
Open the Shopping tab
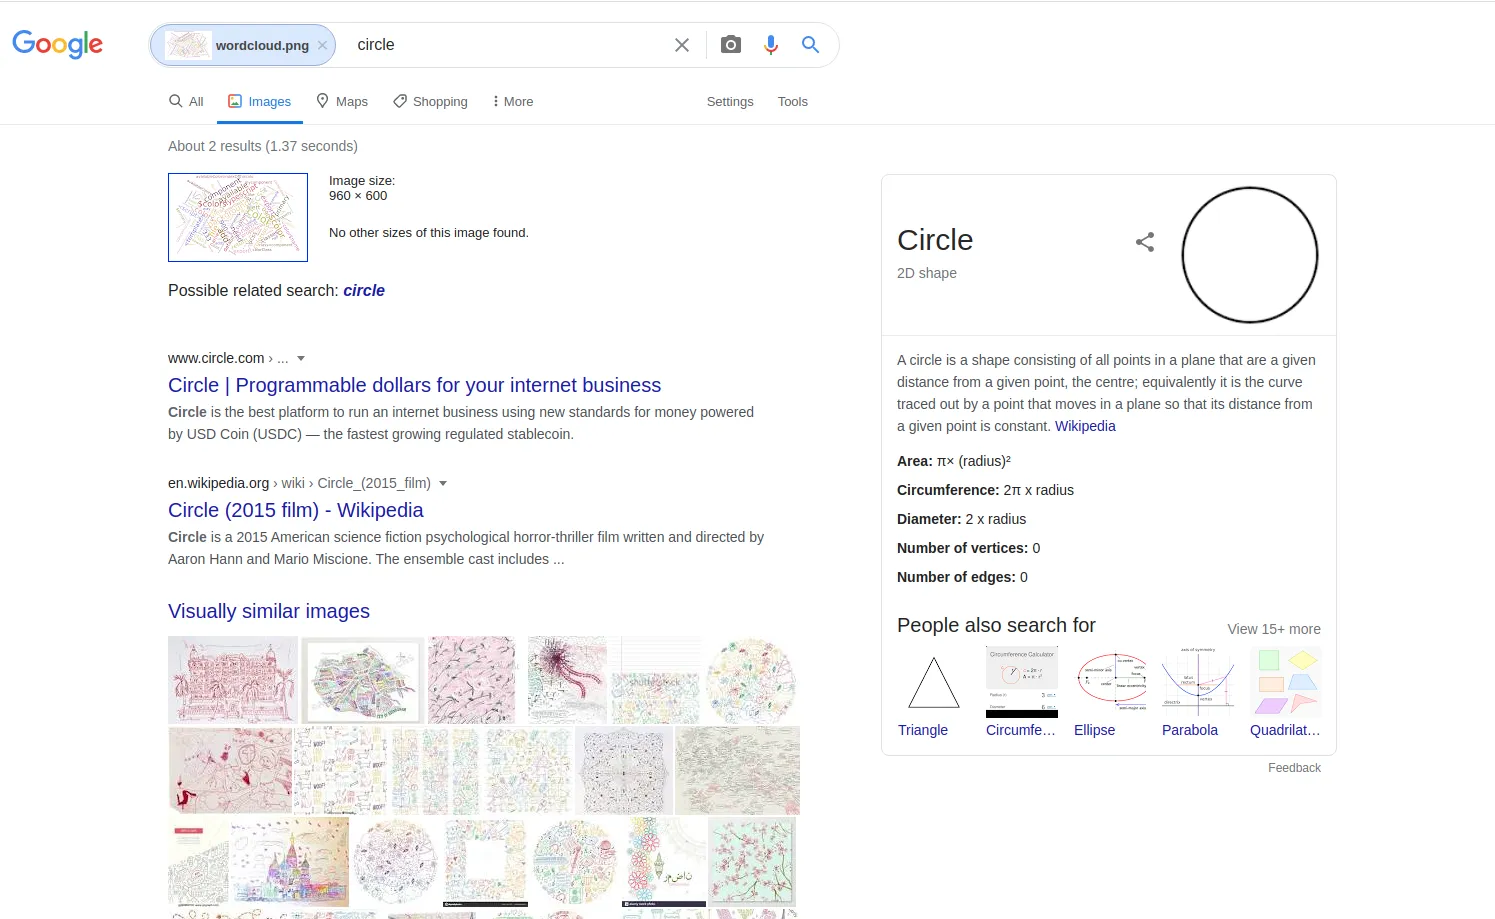430,101
